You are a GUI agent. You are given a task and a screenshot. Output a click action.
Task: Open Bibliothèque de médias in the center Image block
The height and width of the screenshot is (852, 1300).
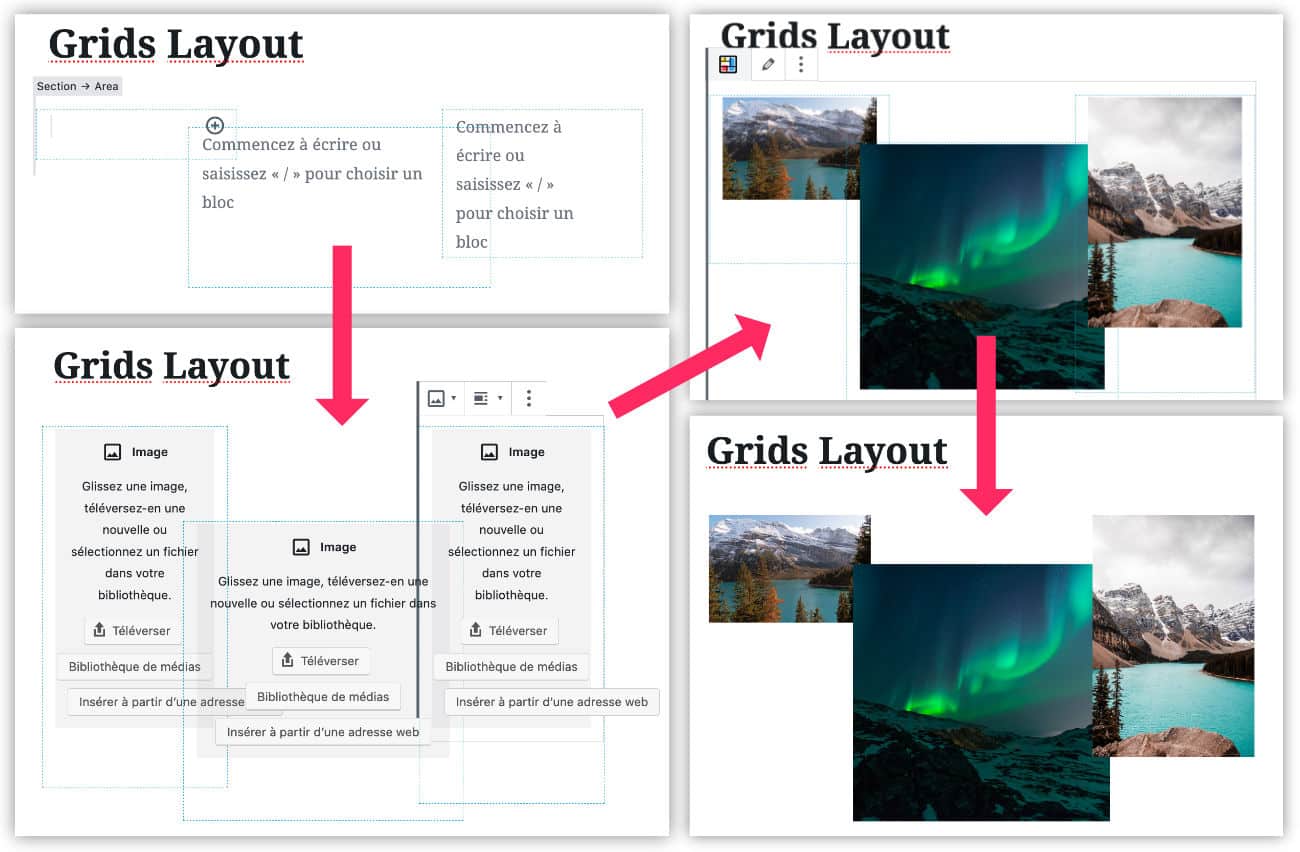[321, 696]
